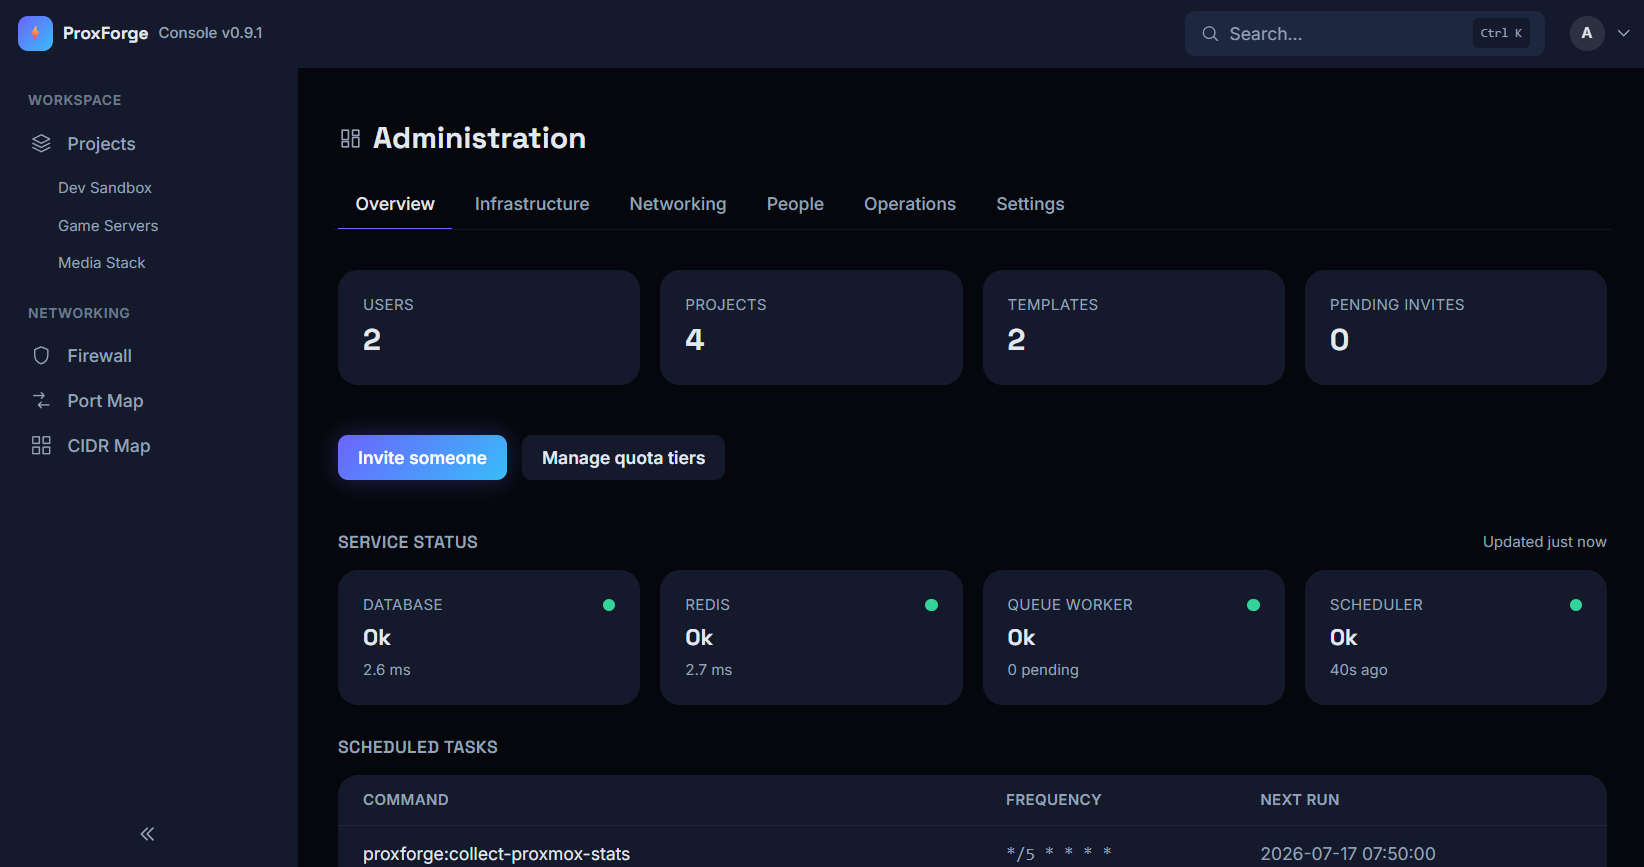
Task: Click the Scheduler status card
Action: 1456,637
